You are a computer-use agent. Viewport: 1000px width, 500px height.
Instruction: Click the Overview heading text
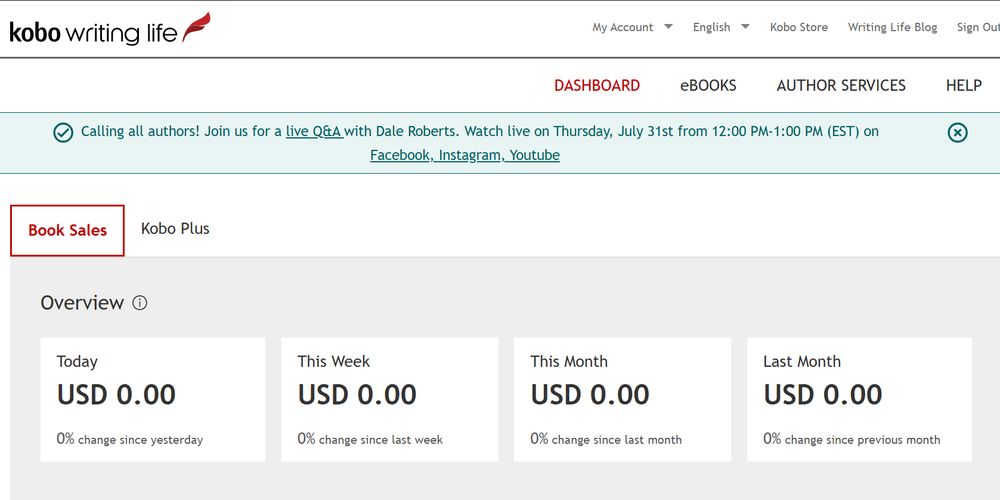(82, 303)
